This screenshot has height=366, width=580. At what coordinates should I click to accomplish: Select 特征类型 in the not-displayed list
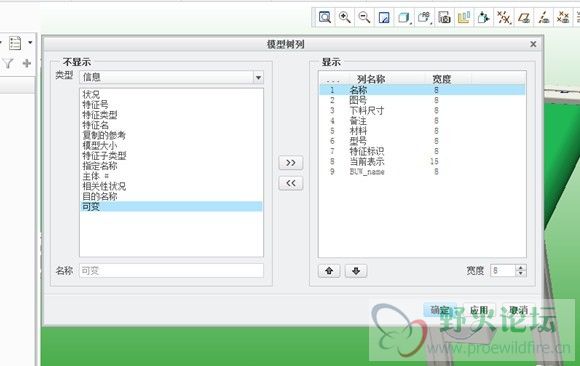100,115
